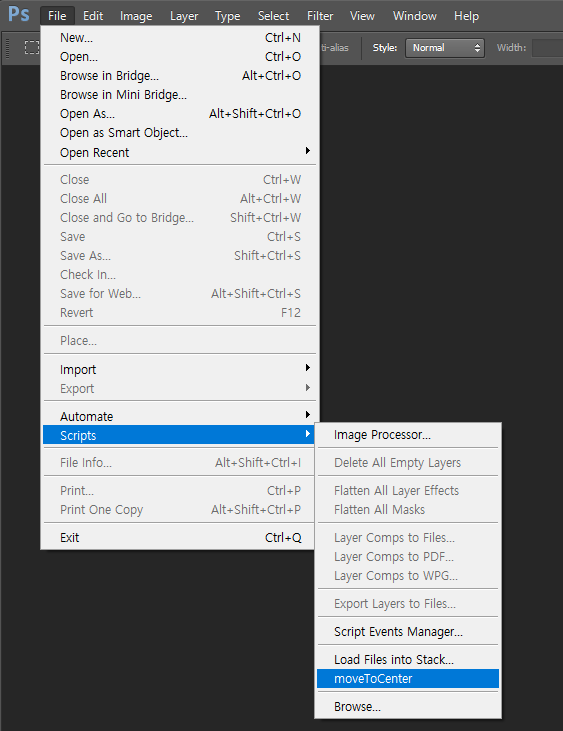Open the Edit menu
This screenshot has height=731, width=563.
[x=93, y=16]
